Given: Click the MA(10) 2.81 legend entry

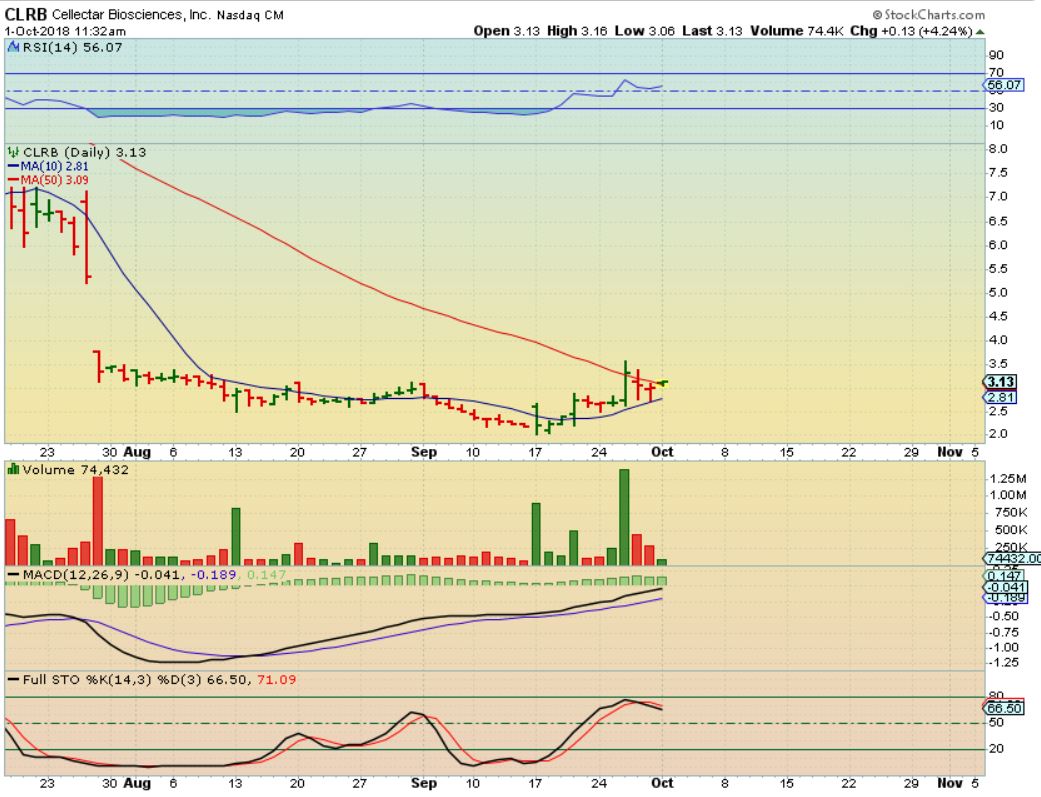Looking at the screenshot, I should tap(54, 166).
